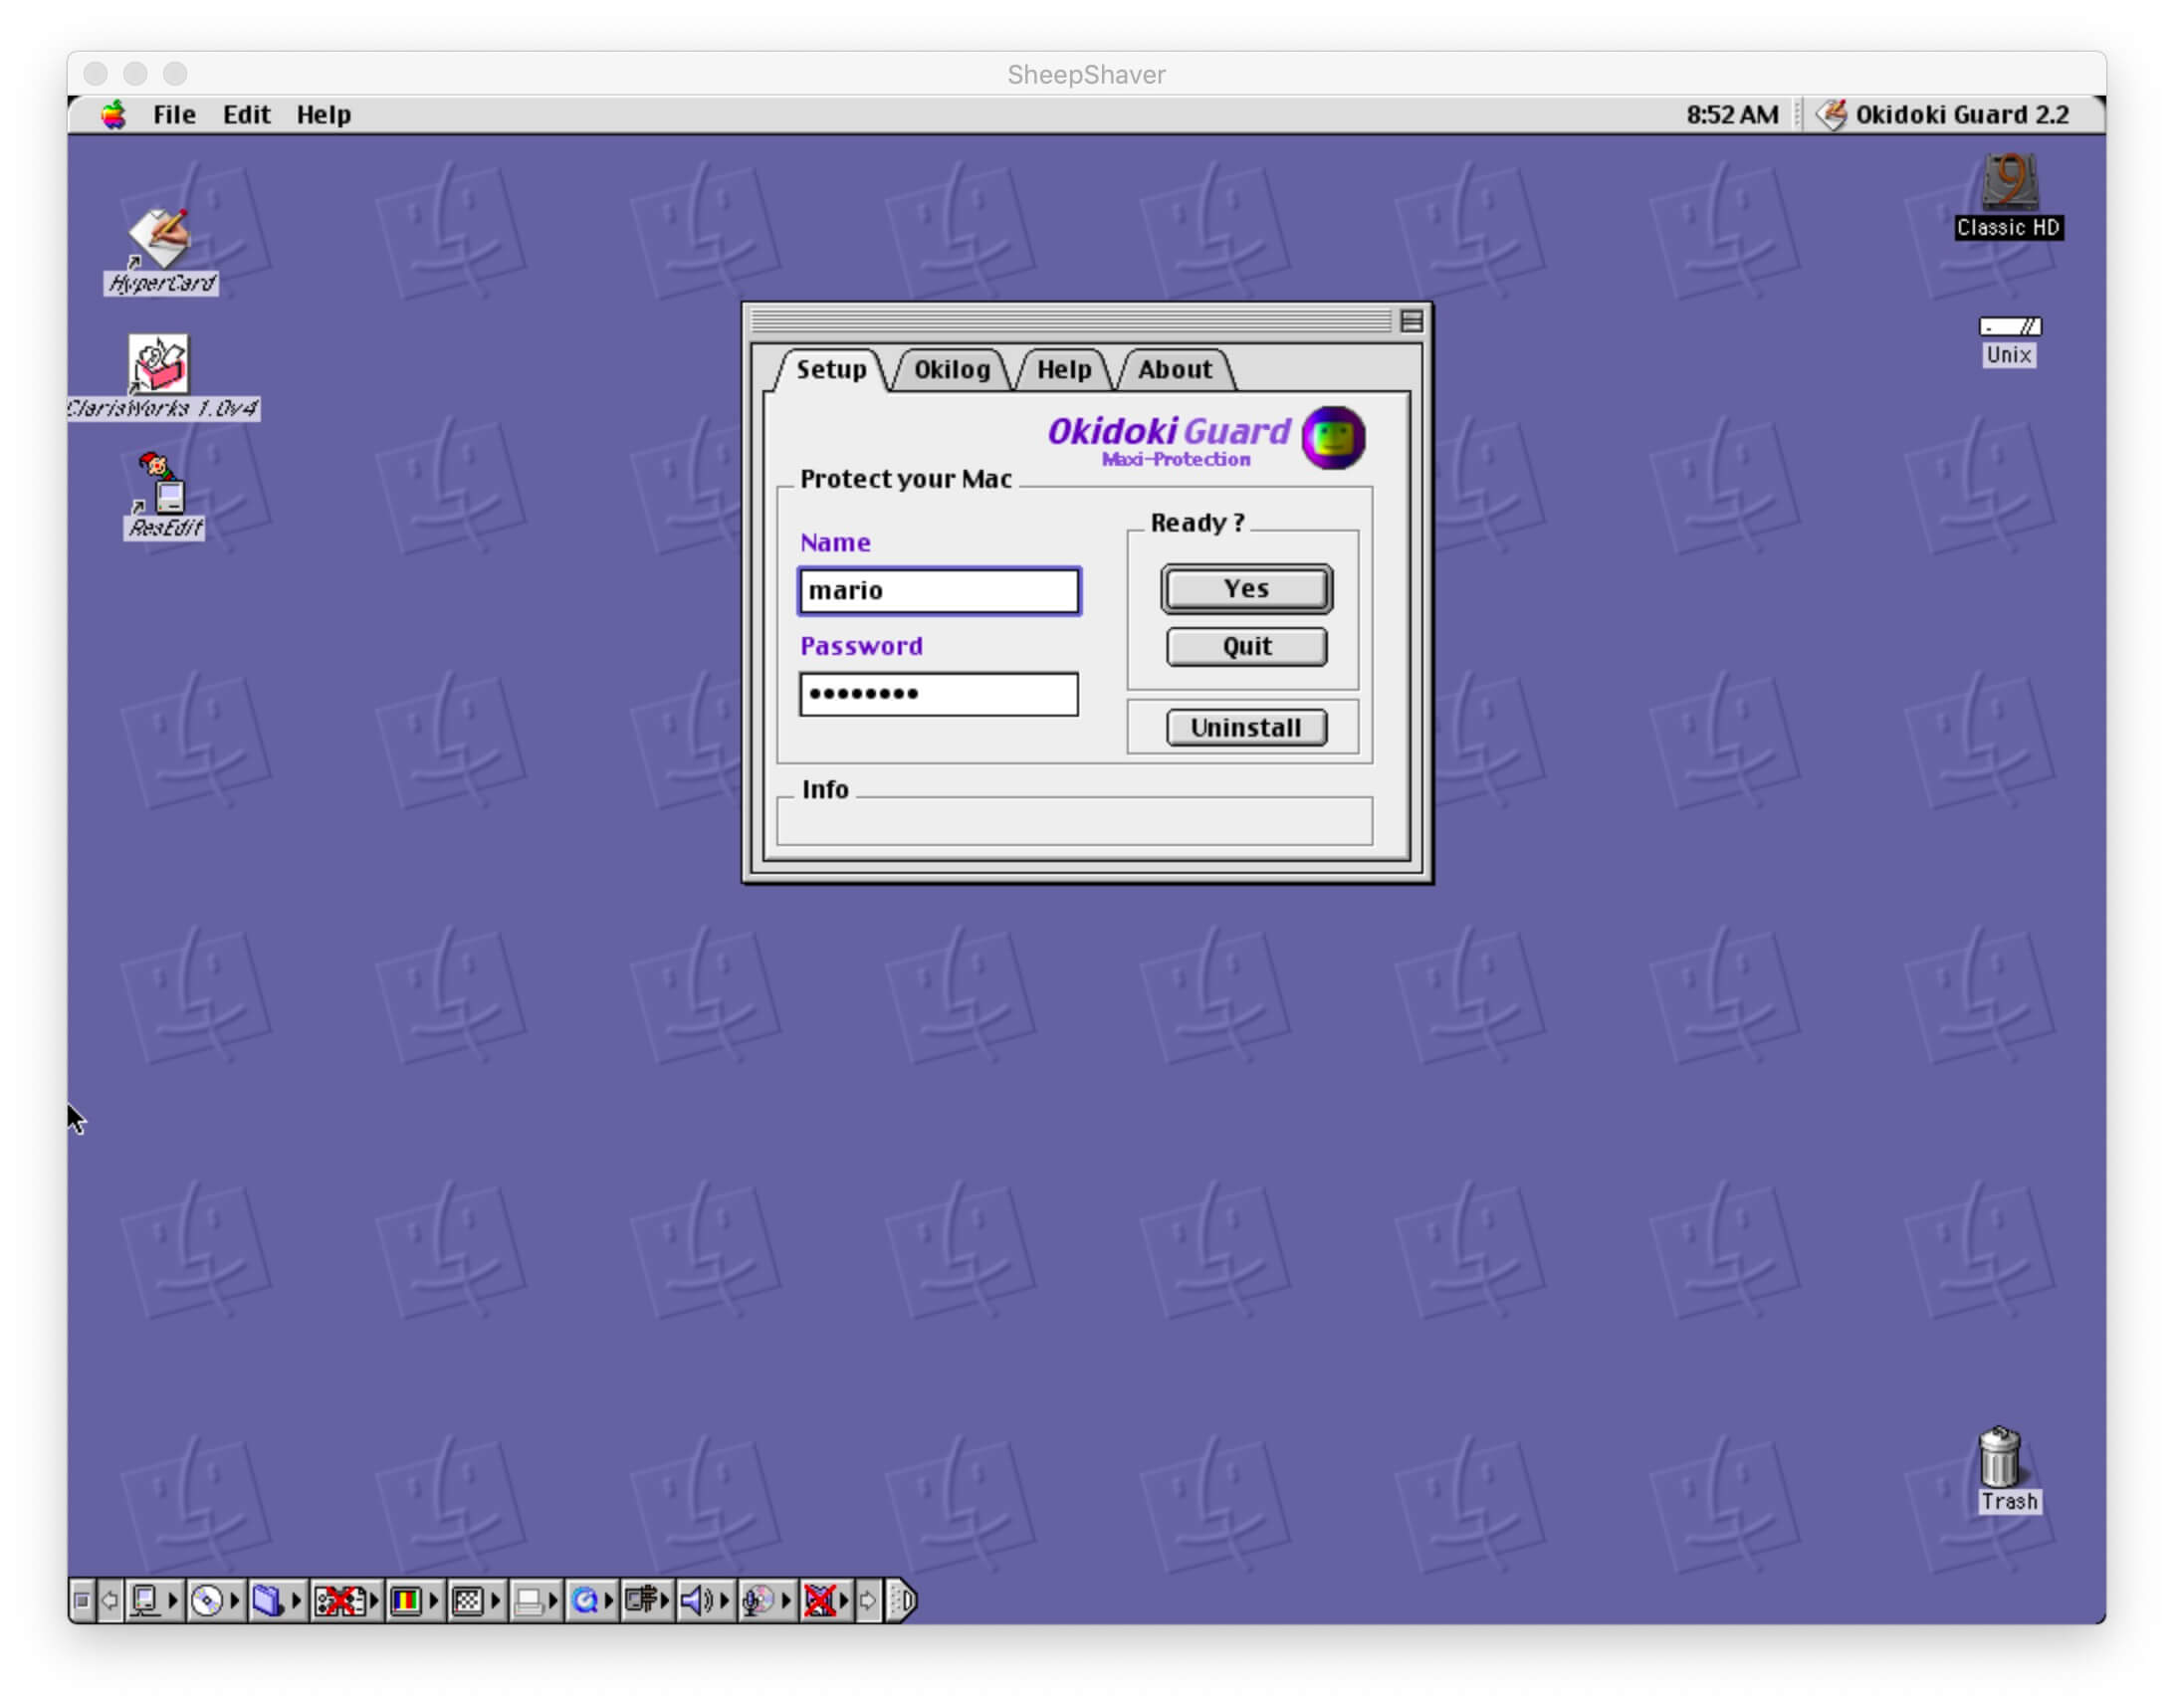
Task: Select the Unix volume icon
Action: coord(2008,327)
